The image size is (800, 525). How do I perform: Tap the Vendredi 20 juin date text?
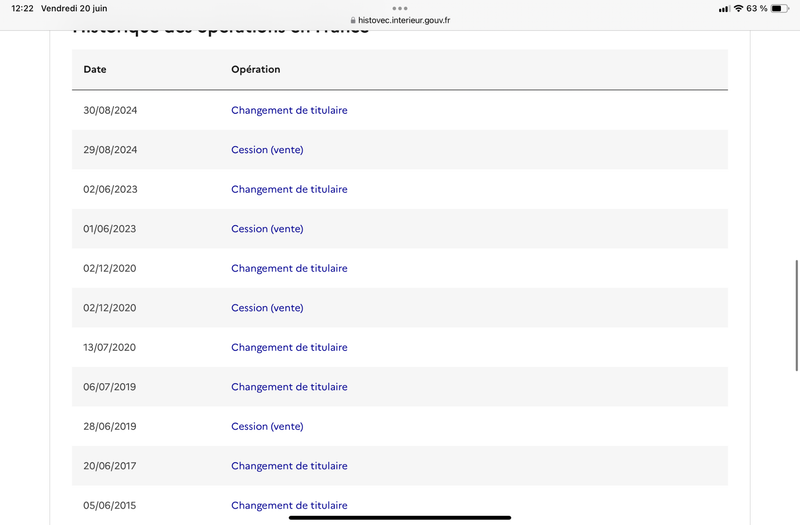(x=74, y=8)
